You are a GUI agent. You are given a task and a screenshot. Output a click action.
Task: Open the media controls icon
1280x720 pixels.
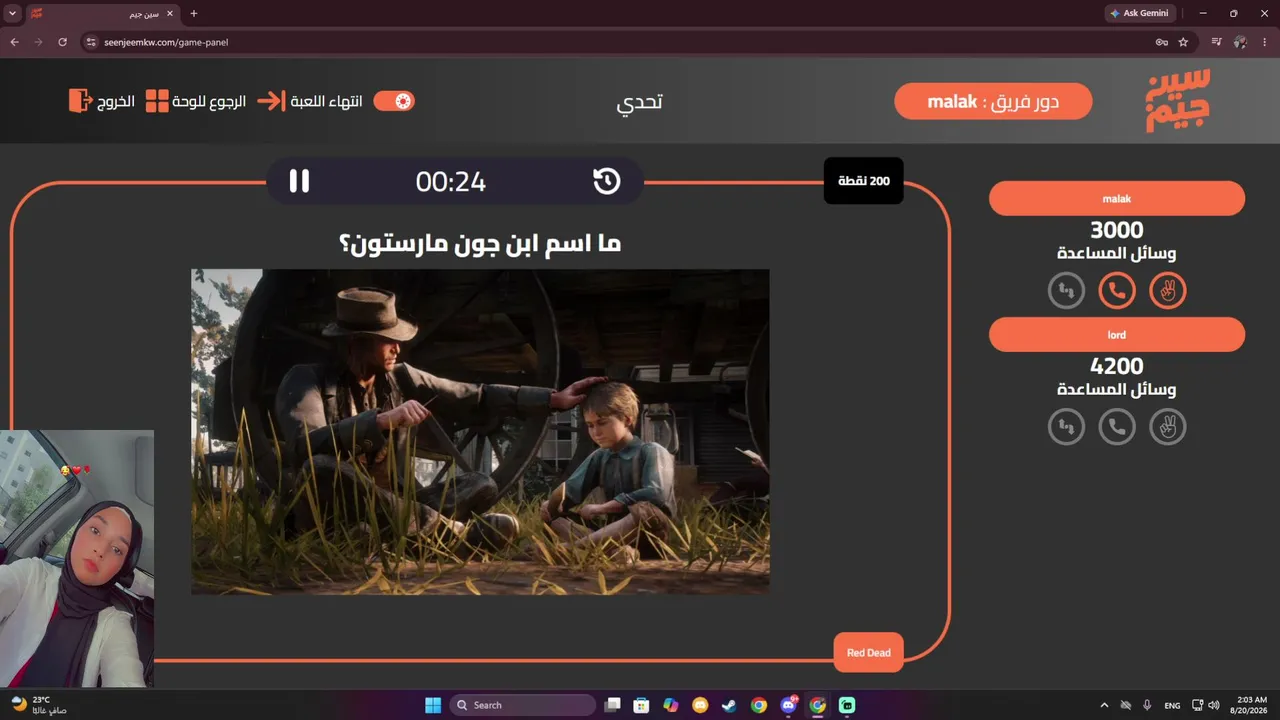1216,42
